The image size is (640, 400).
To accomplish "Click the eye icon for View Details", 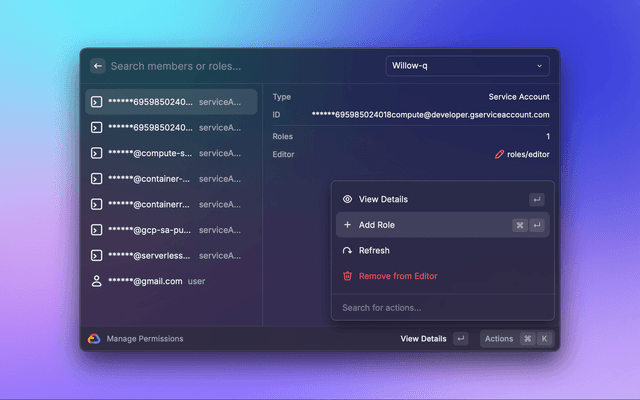I will pos(347,200).
